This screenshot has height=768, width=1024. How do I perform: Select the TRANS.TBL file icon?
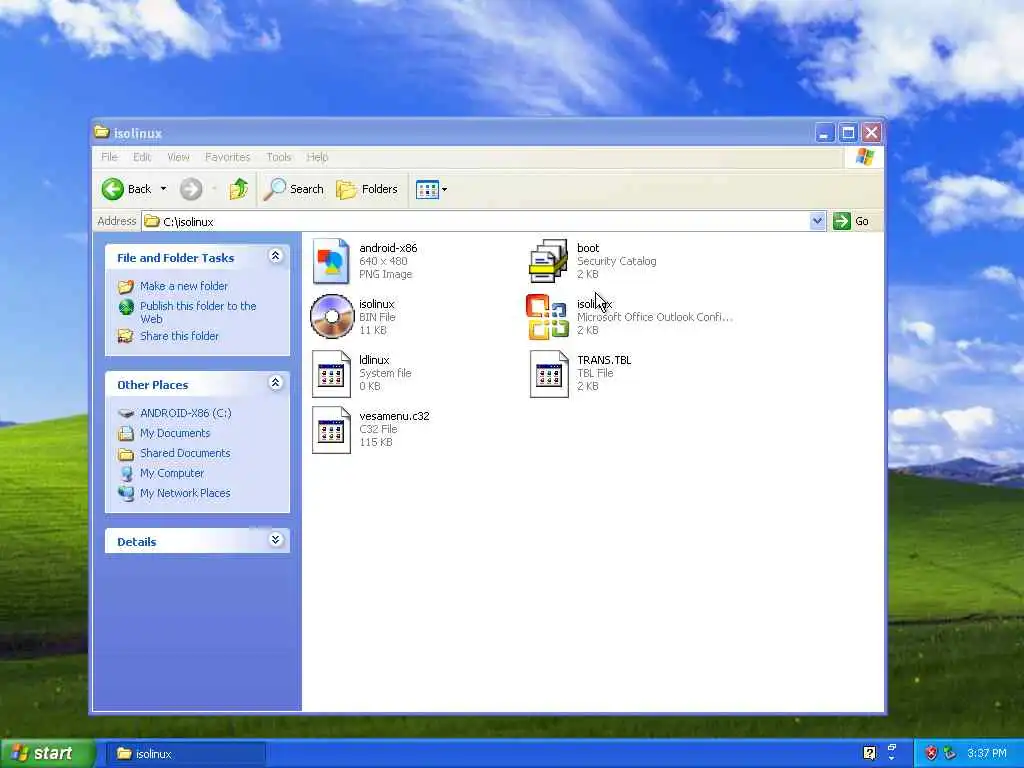coord(549,374)
